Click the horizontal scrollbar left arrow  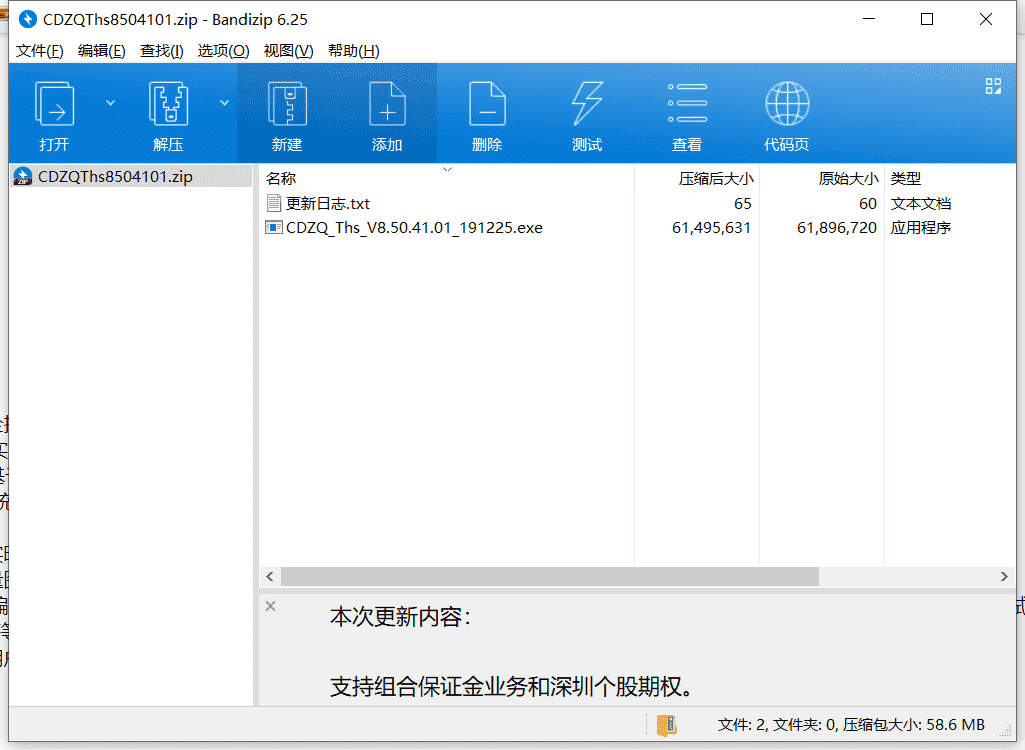pos(270,577)
